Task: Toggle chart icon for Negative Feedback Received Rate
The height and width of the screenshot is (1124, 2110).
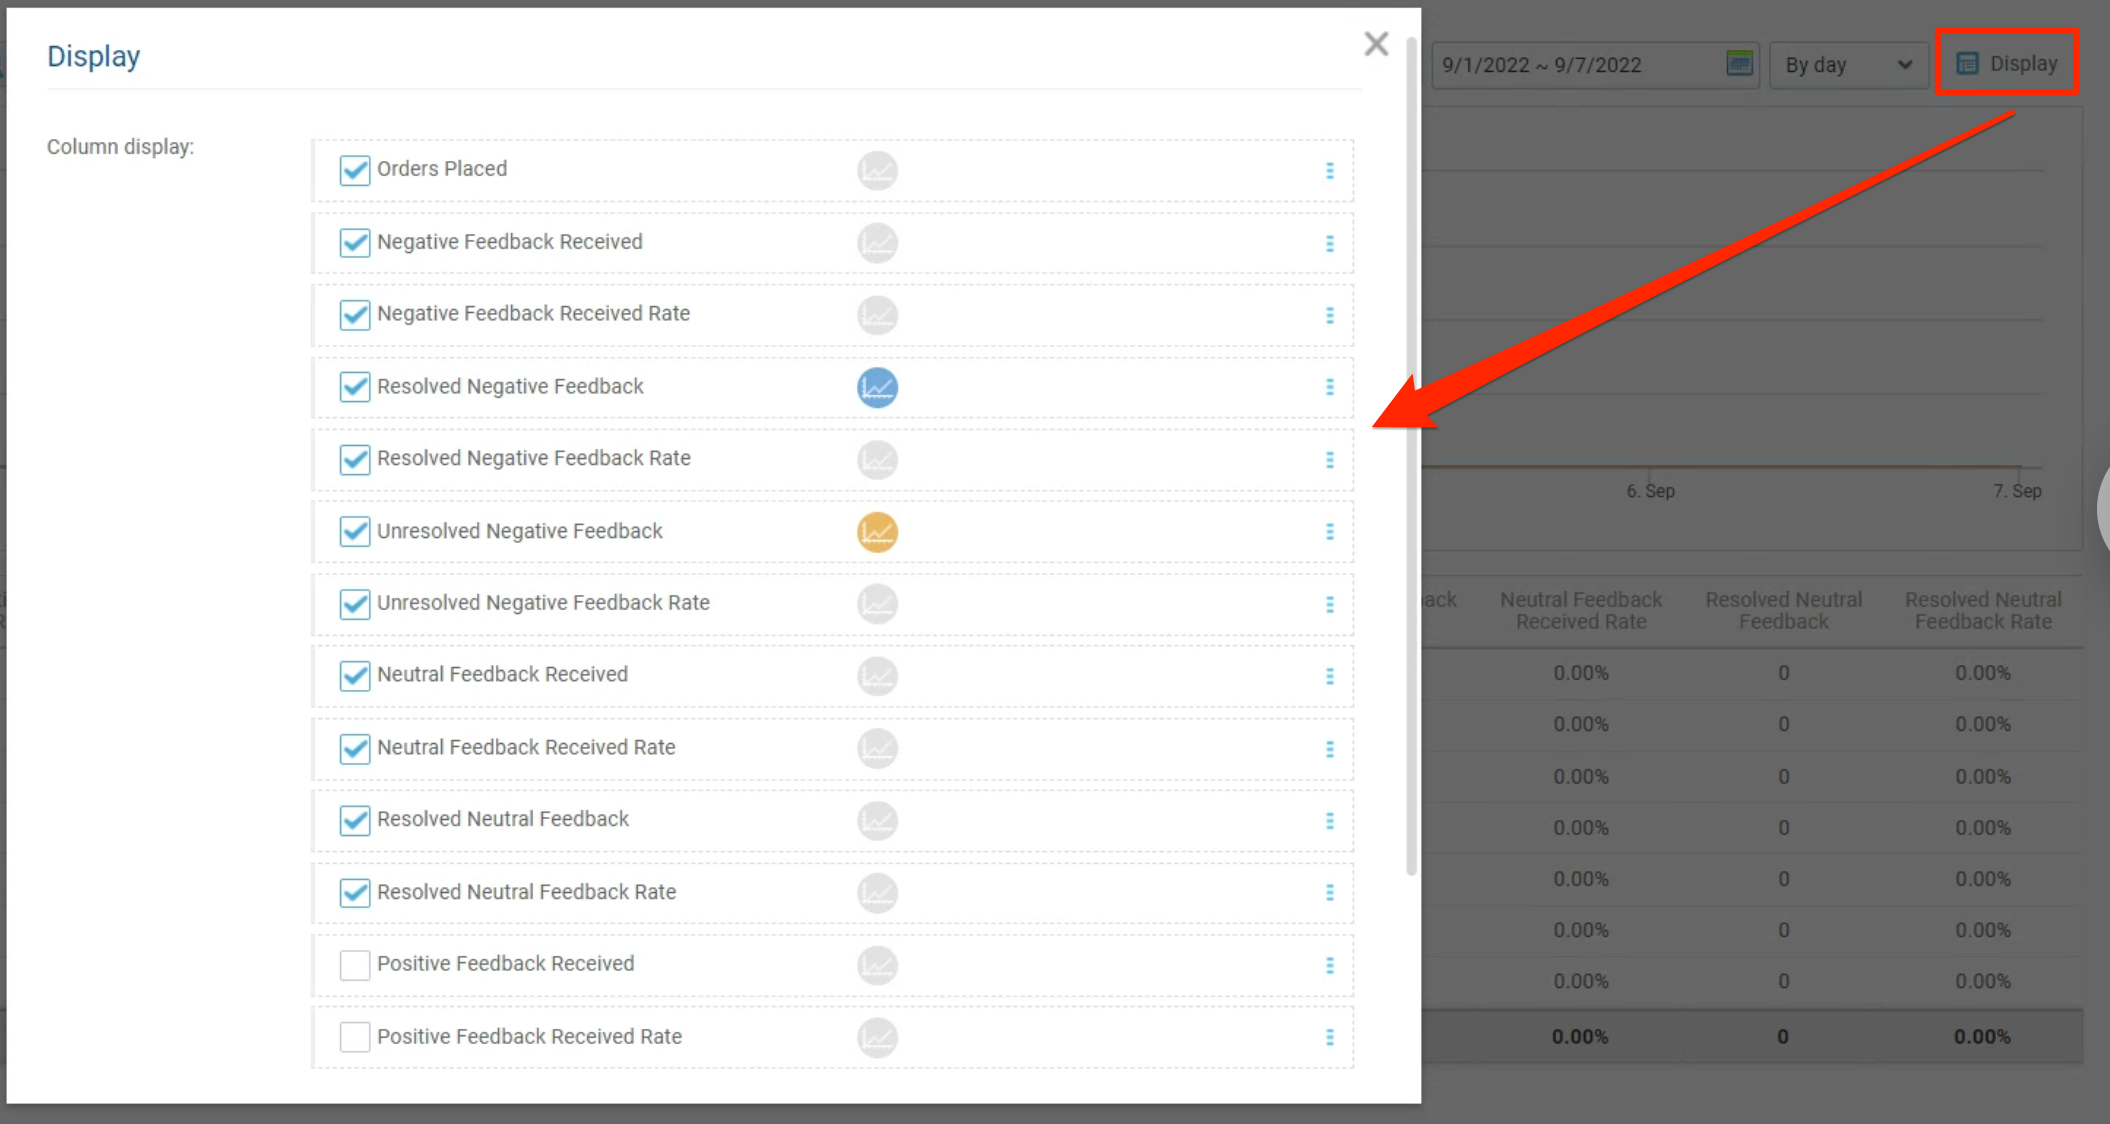Action: click(877, 315)
